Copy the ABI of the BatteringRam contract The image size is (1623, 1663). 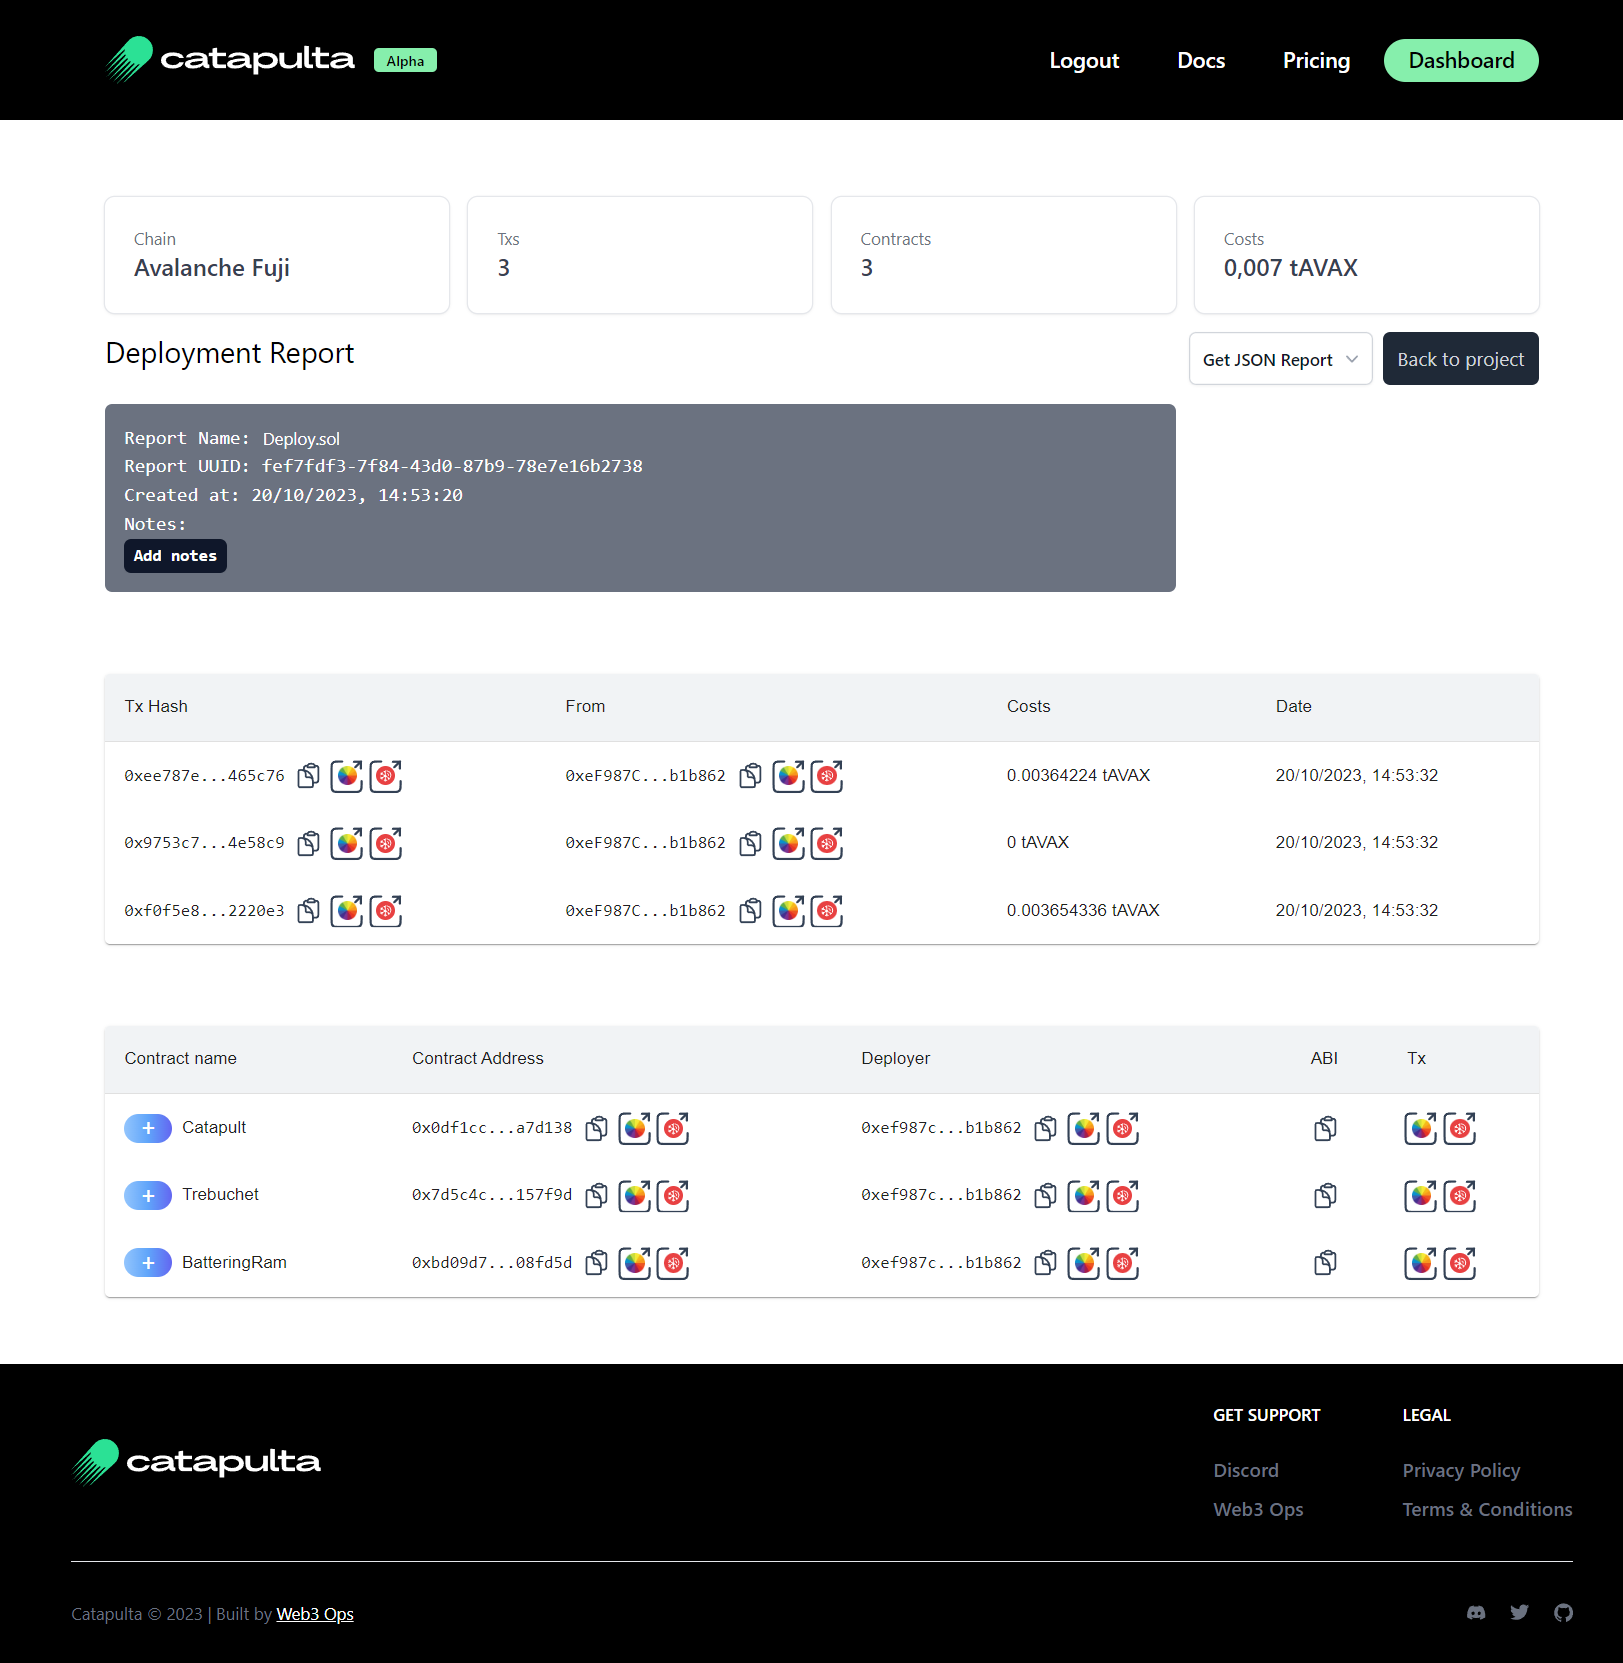tap(1325, 1264)
